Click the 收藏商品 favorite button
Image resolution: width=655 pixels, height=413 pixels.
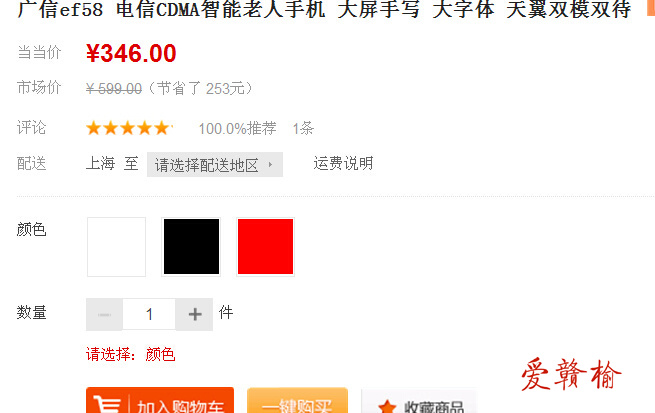tap(419, 401)
